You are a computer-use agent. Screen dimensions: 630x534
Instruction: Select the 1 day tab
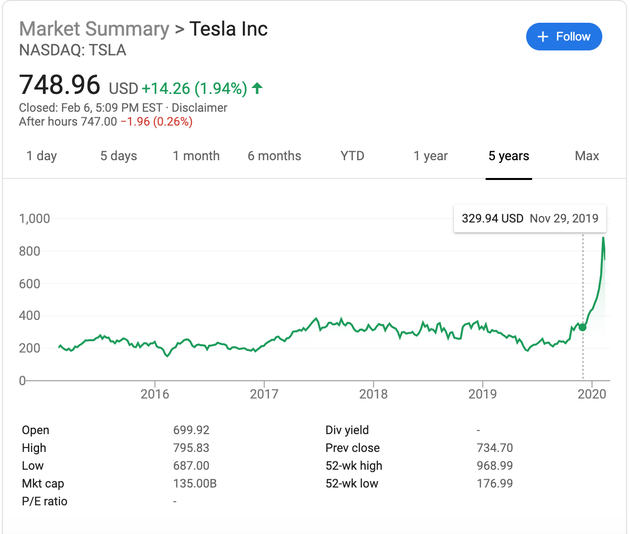41,156
